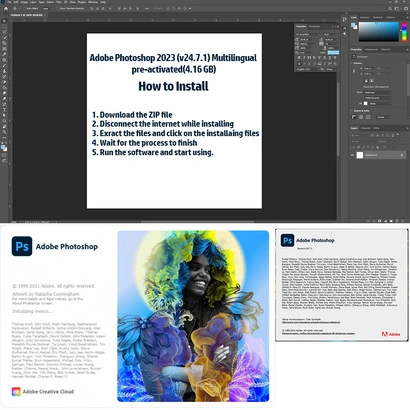Hide the Background layer with eye icon
The image size is (410, 410).
353,155
